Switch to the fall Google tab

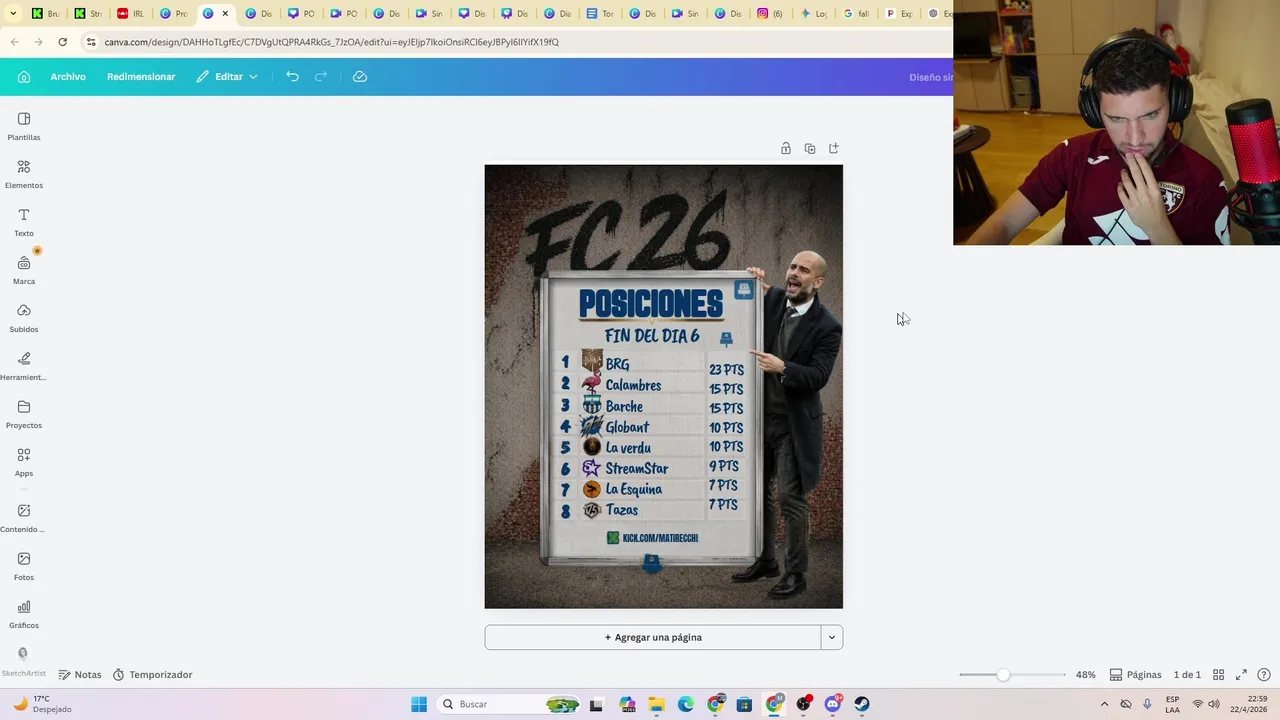tap(856, 14)
